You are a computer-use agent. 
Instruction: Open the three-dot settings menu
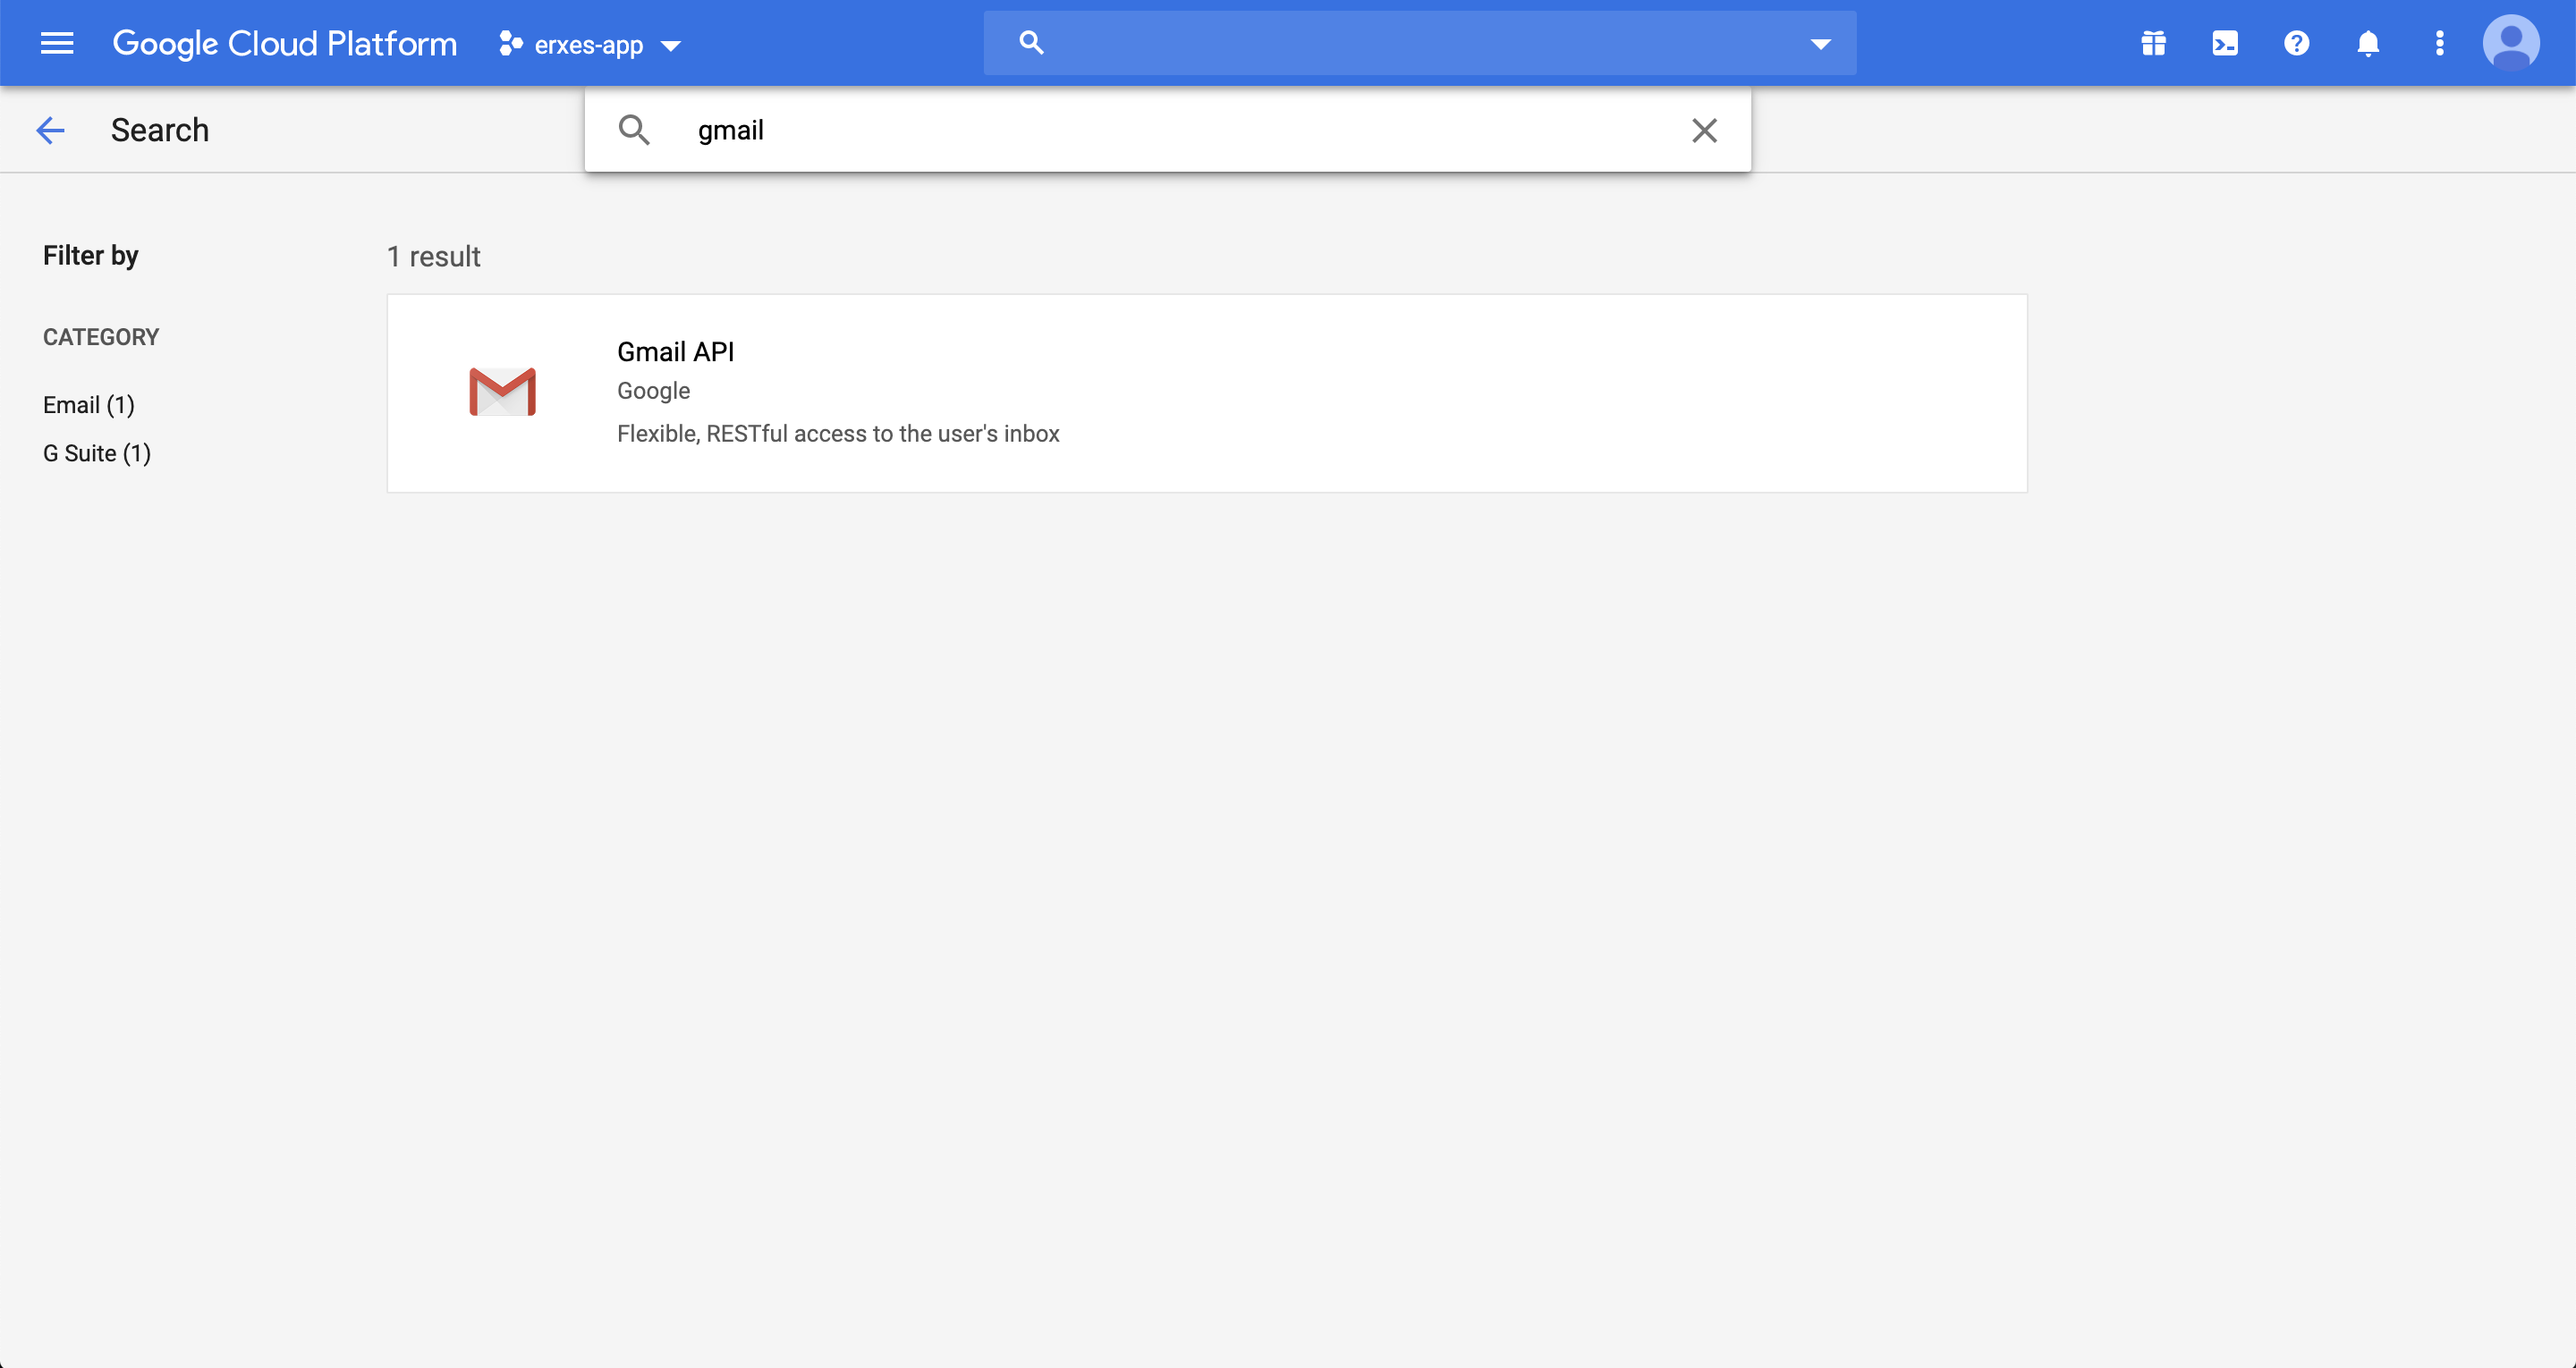click(2439, 43)
